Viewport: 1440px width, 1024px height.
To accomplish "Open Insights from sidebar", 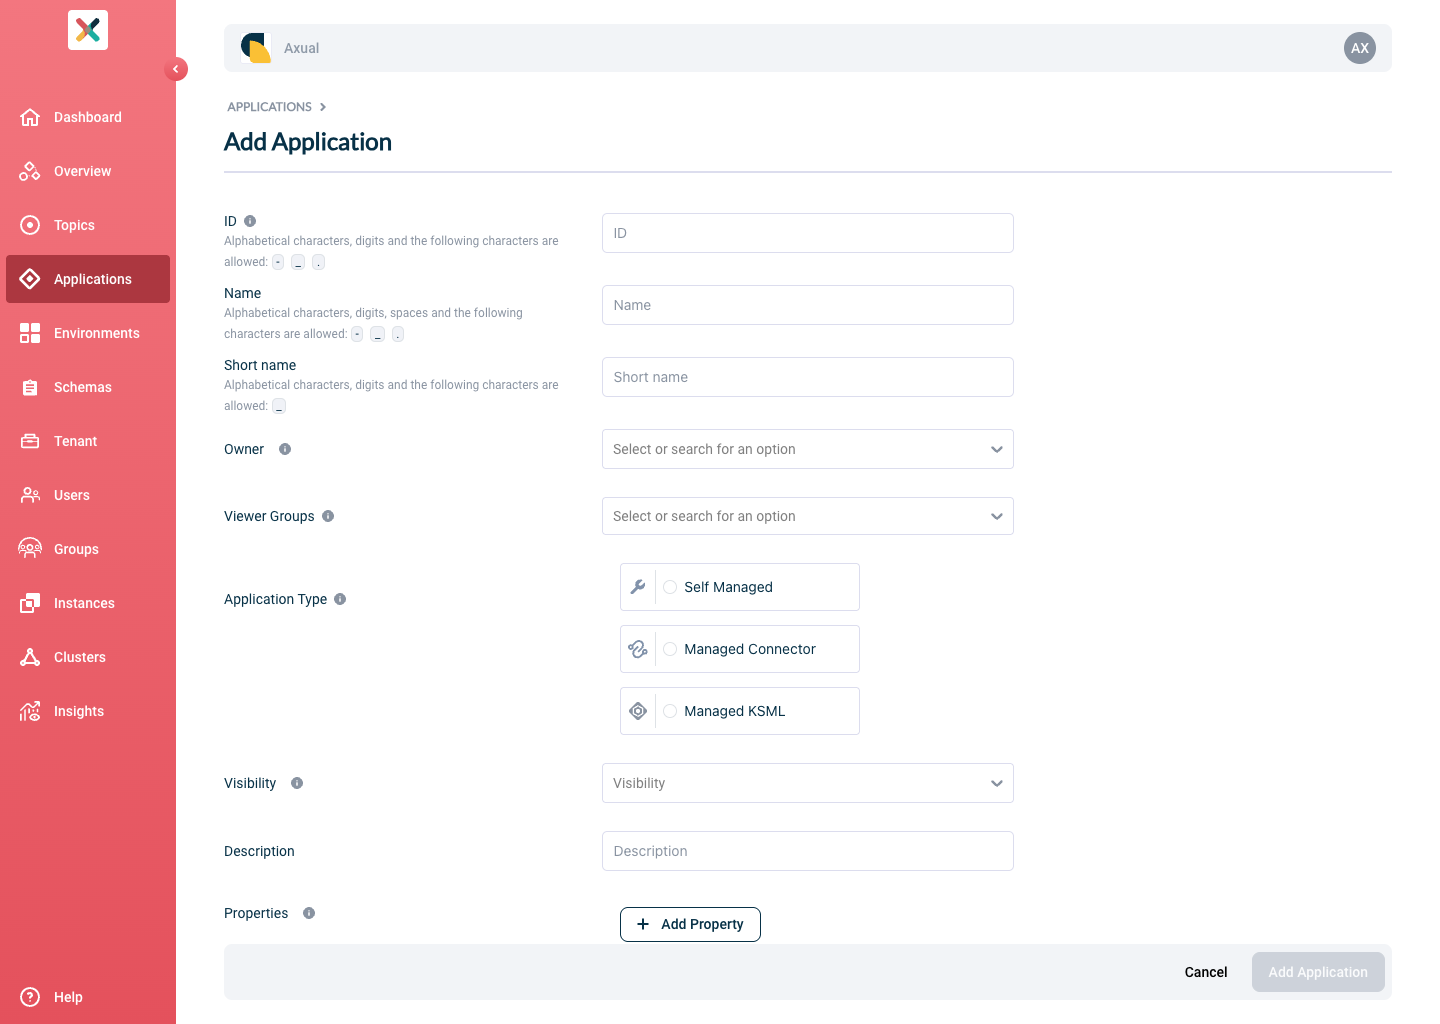I will (x=88, y=711).
